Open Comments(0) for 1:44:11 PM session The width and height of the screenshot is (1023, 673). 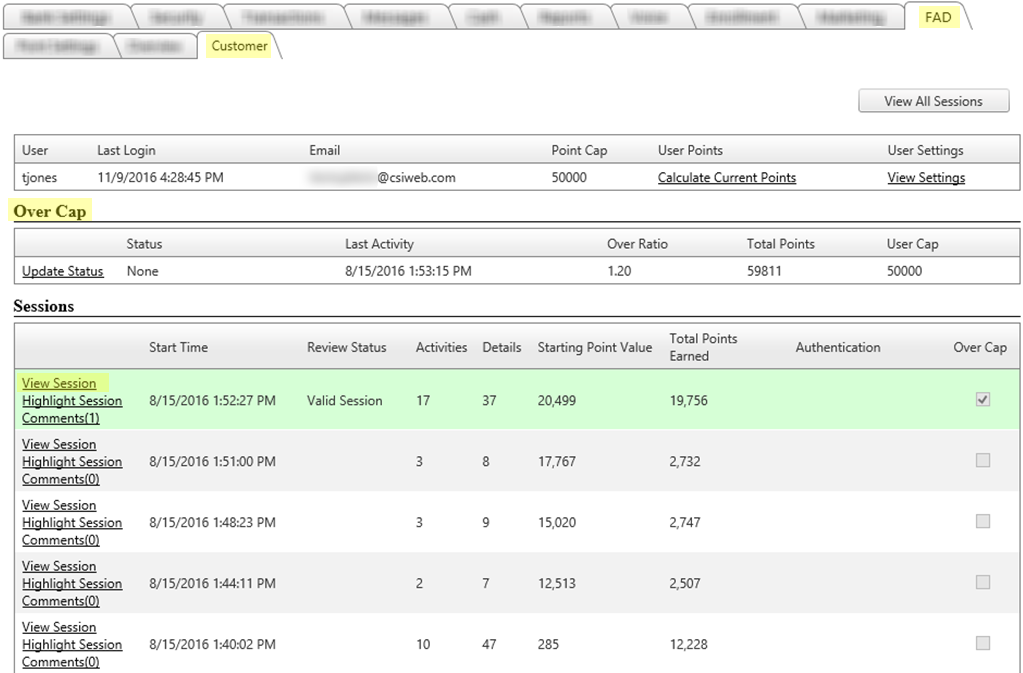(61, 601)
